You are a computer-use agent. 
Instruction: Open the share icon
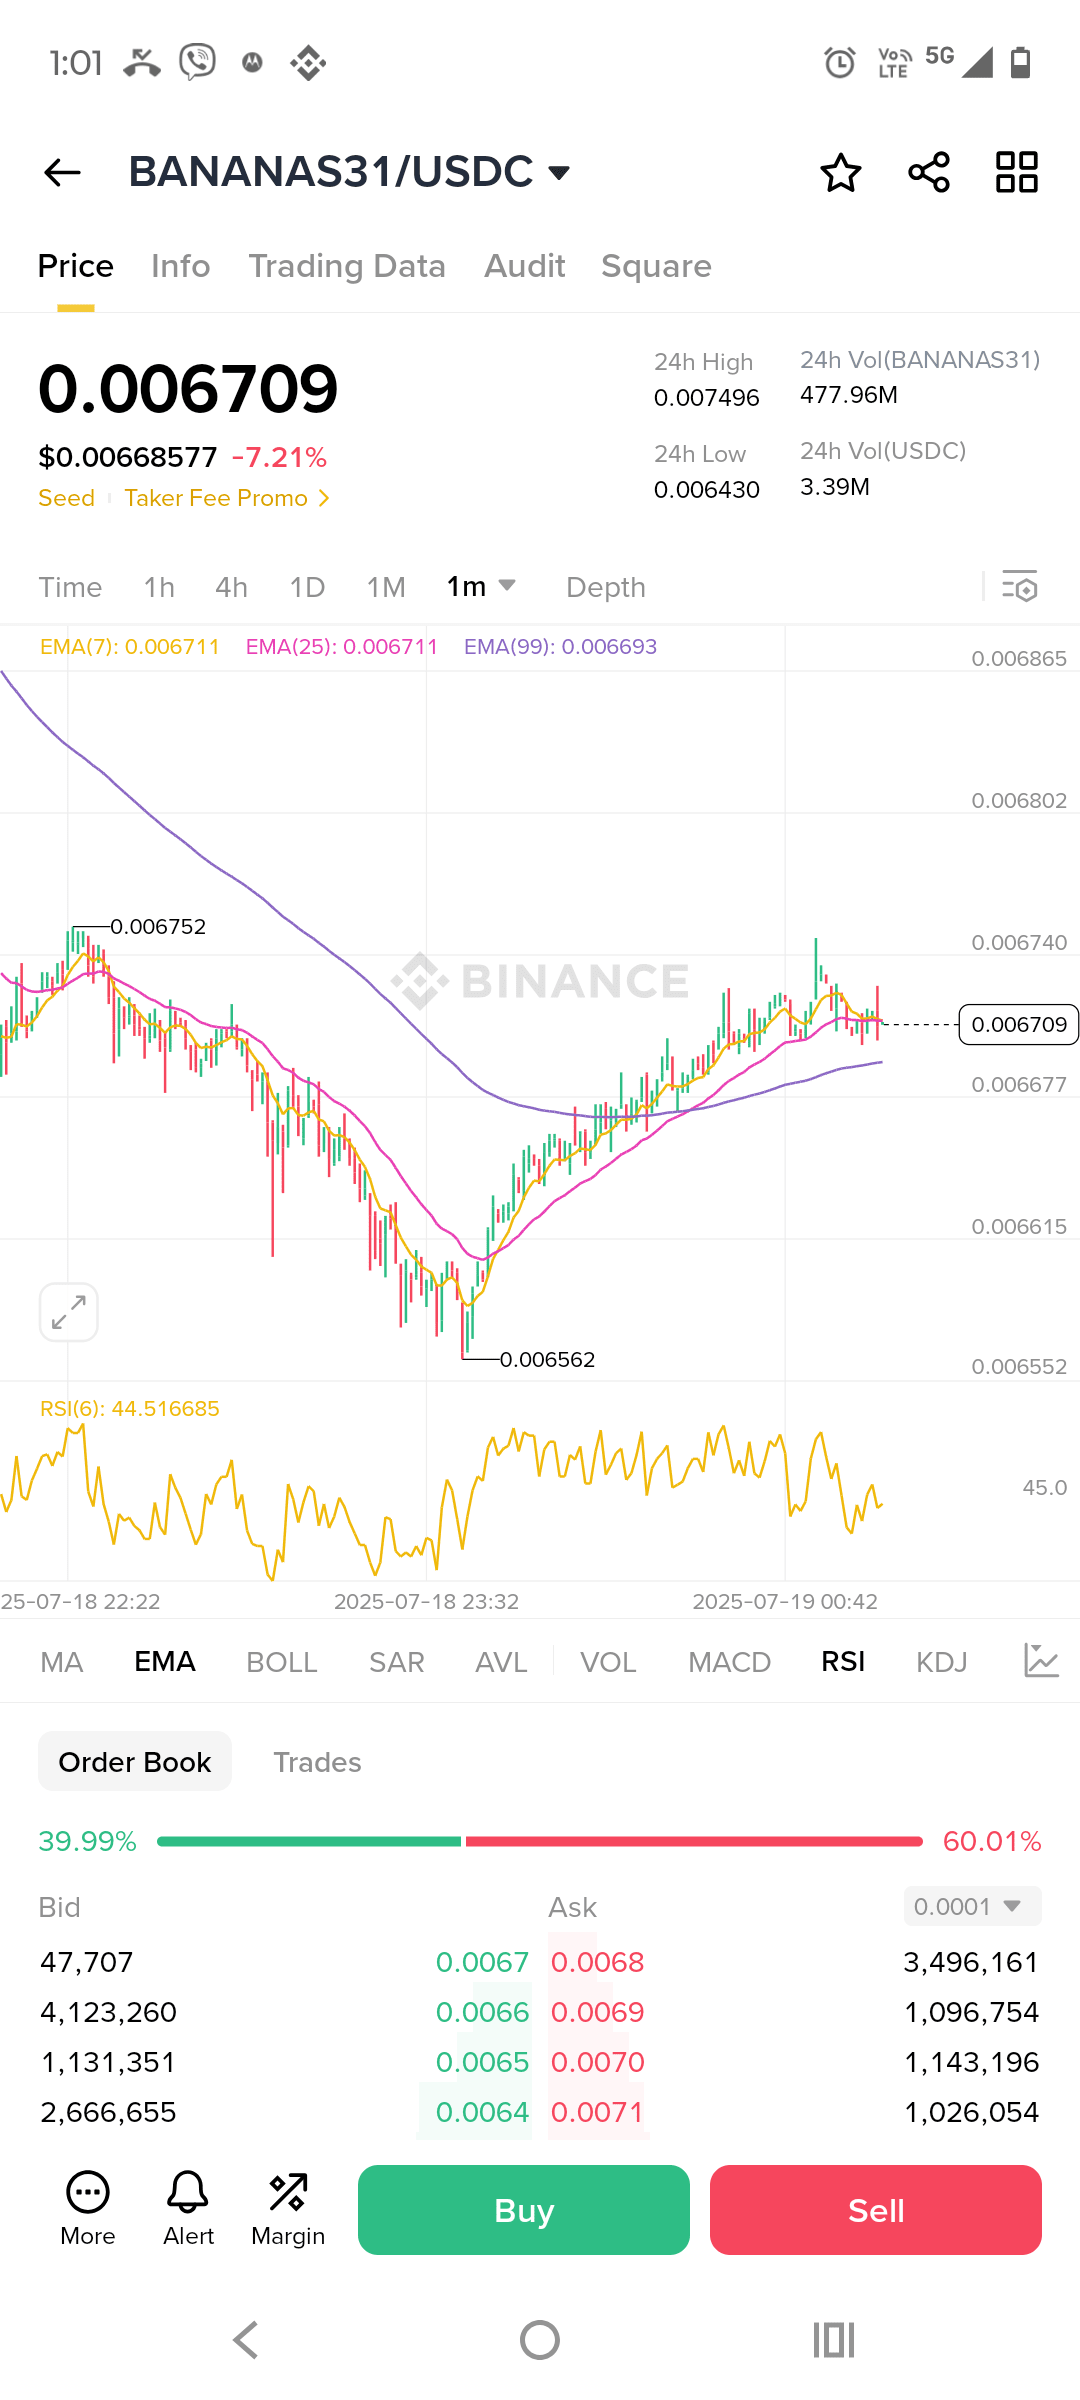(929, 172)
